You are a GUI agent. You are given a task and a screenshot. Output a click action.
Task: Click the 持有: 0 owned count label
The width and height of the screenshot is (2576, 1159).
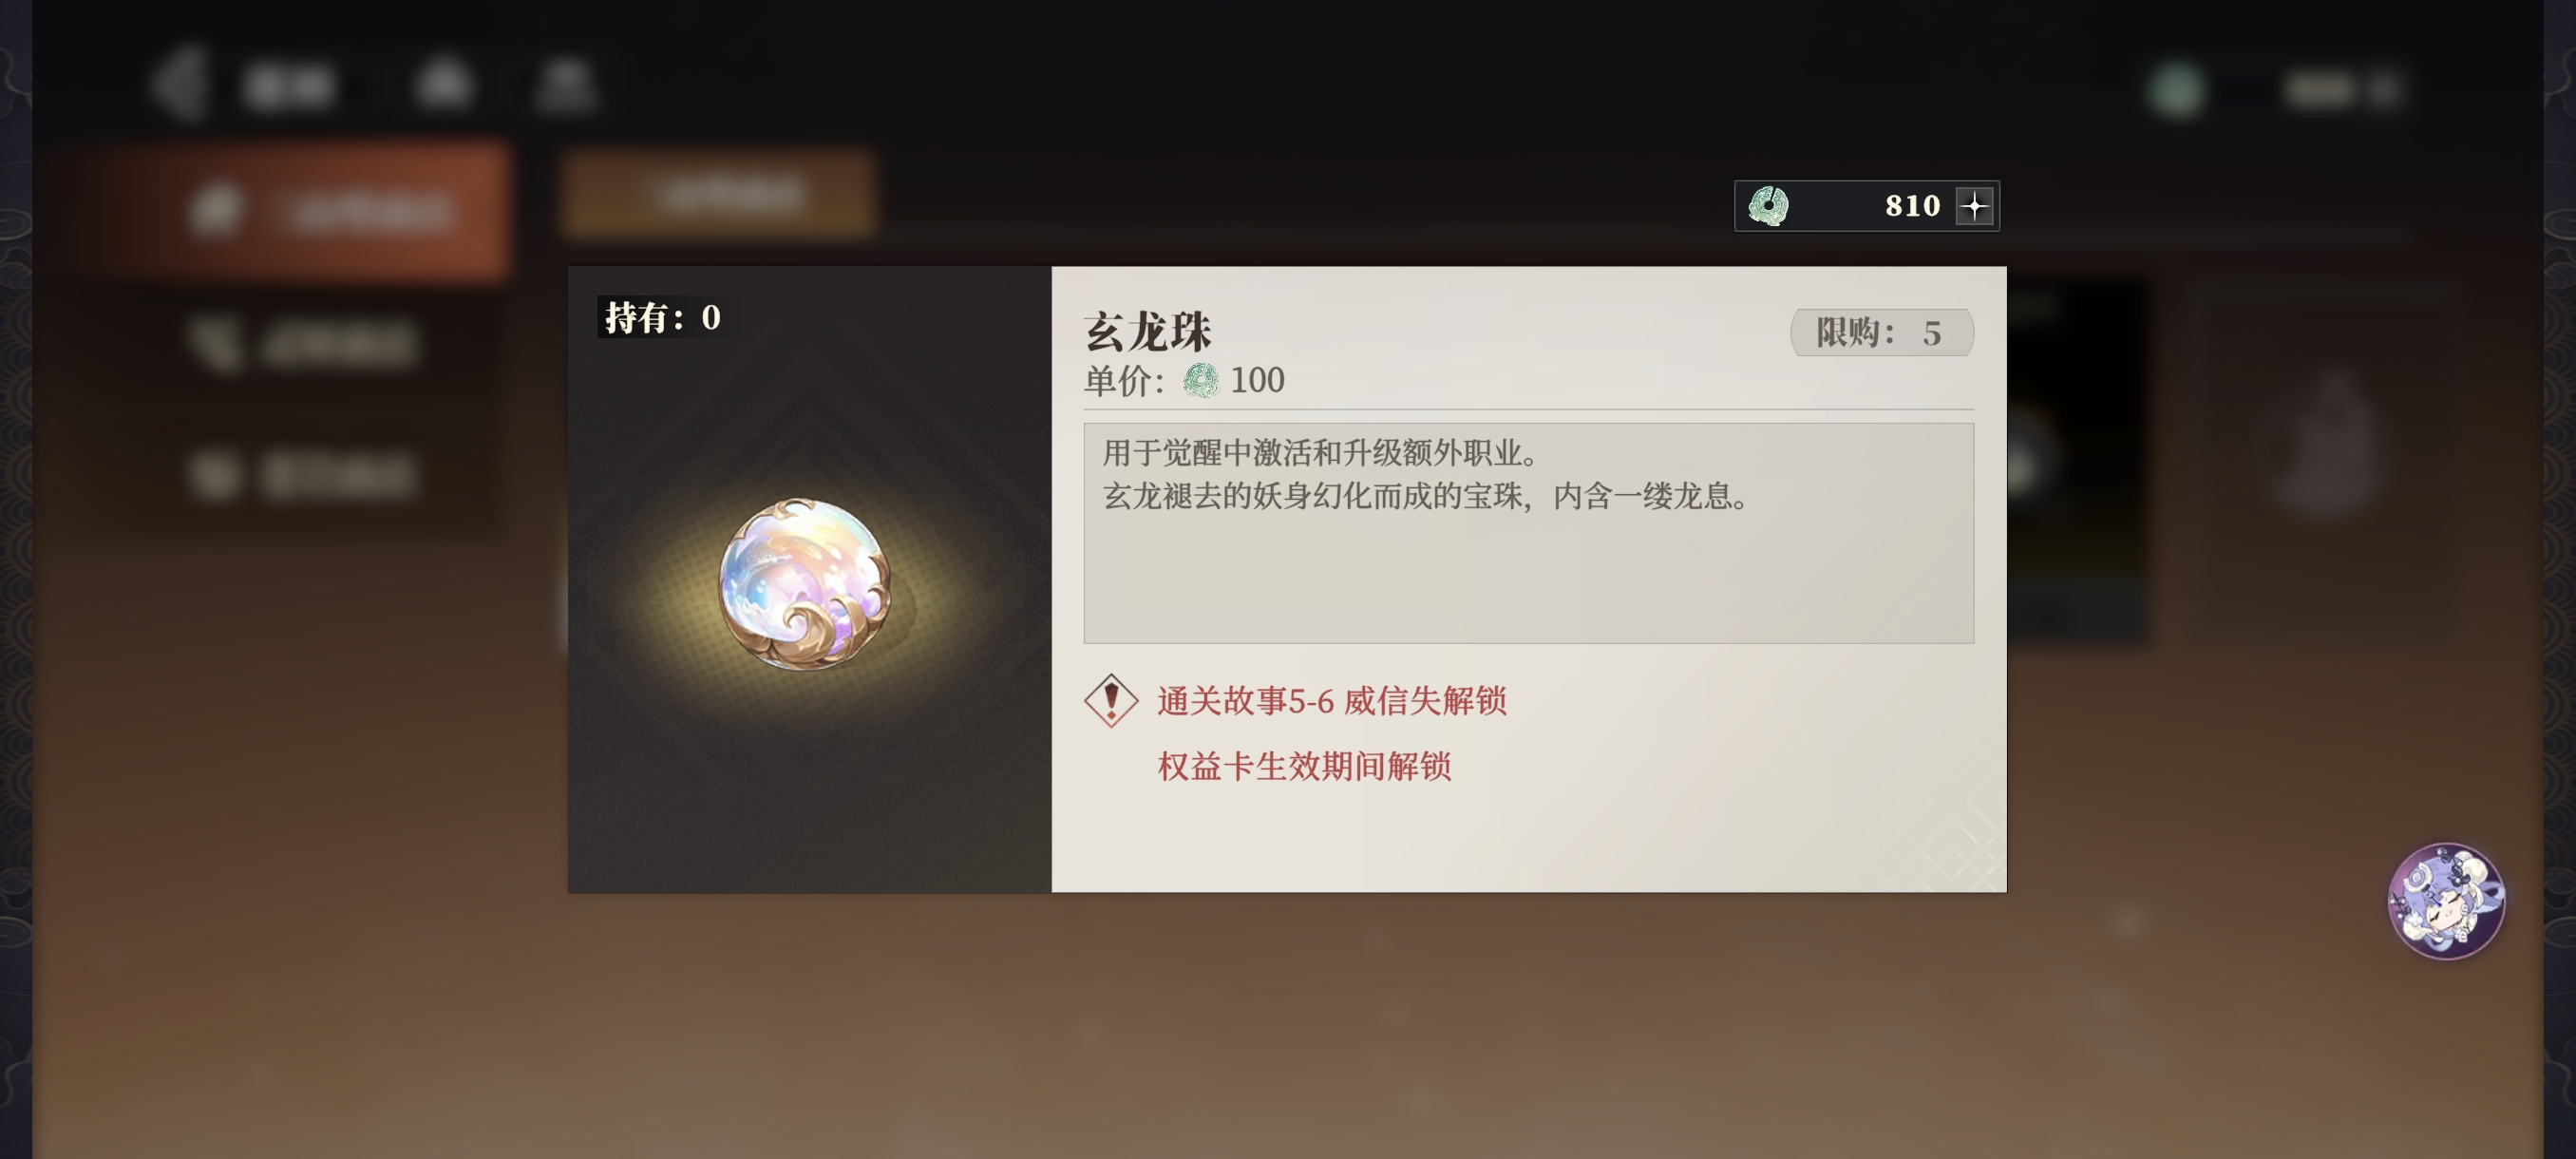[662, 317]
